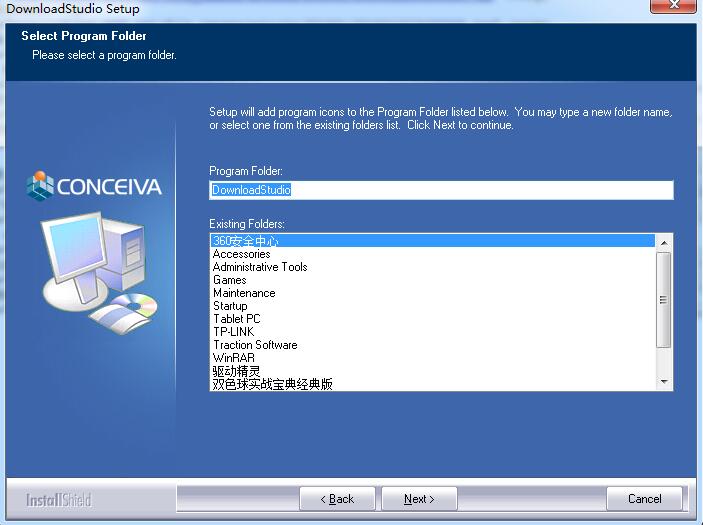This screenshot has width=703, height=525.
Task: Choose the Tablet PC folder
Action: pos(236,319)
